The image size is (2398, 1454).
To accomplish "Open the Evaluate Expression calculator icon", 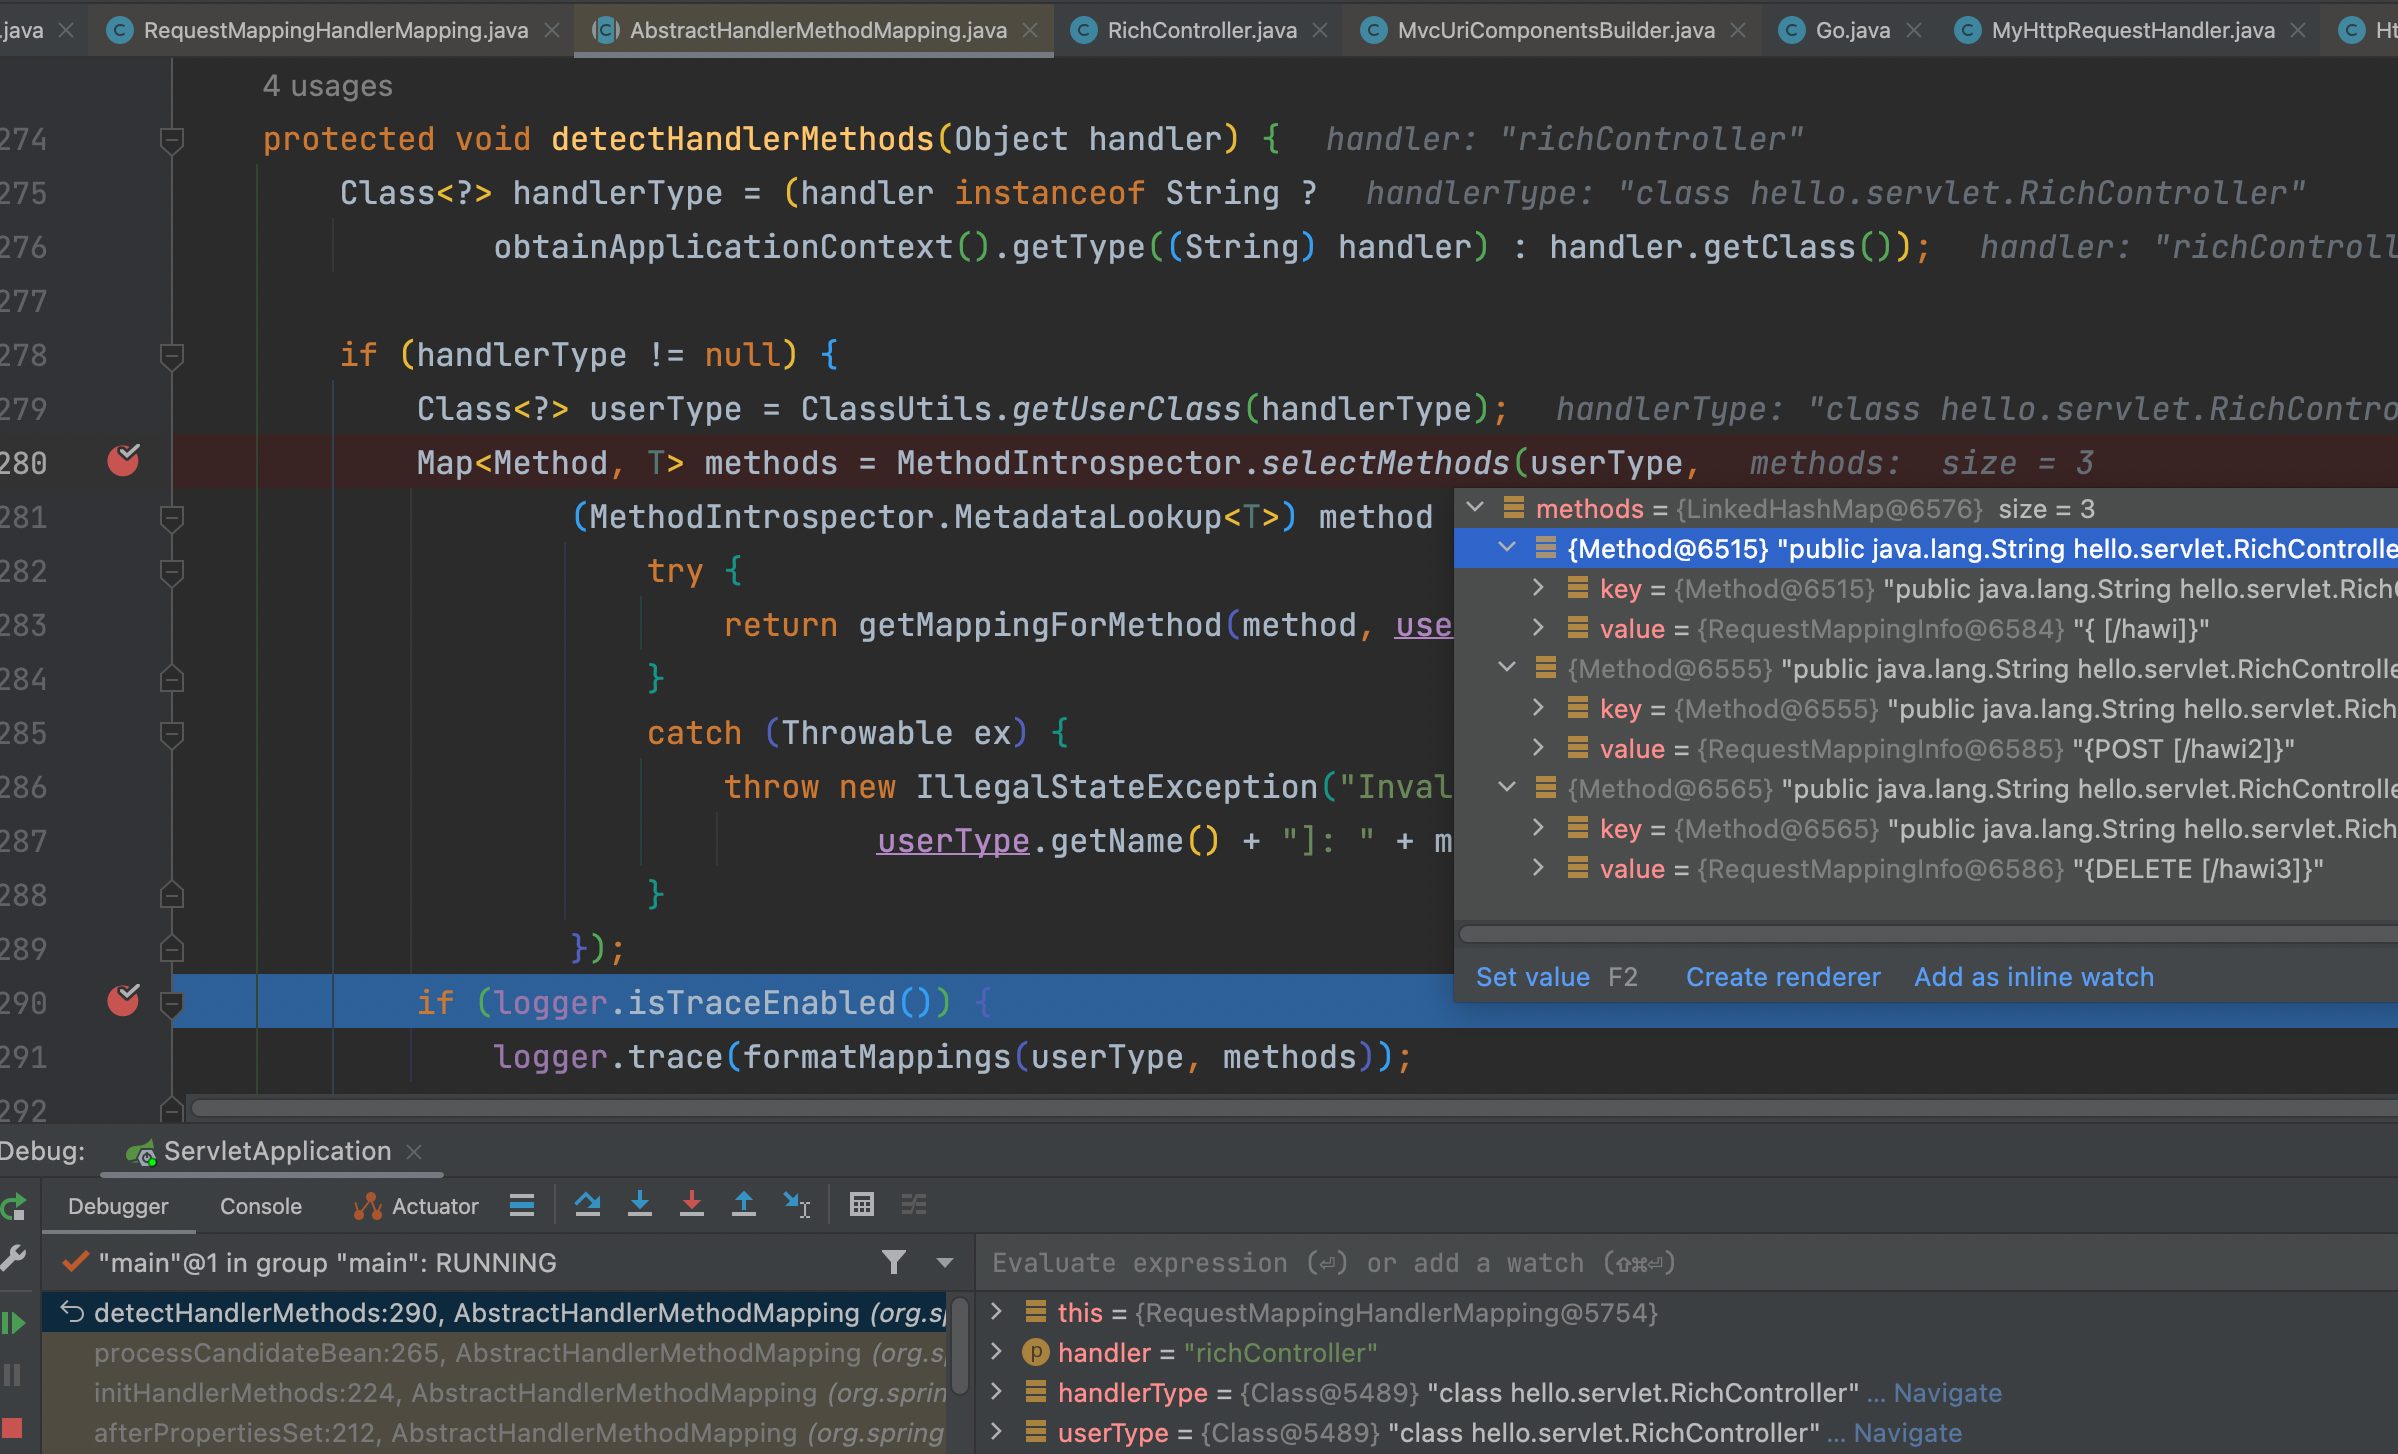I will point(862,1205).
